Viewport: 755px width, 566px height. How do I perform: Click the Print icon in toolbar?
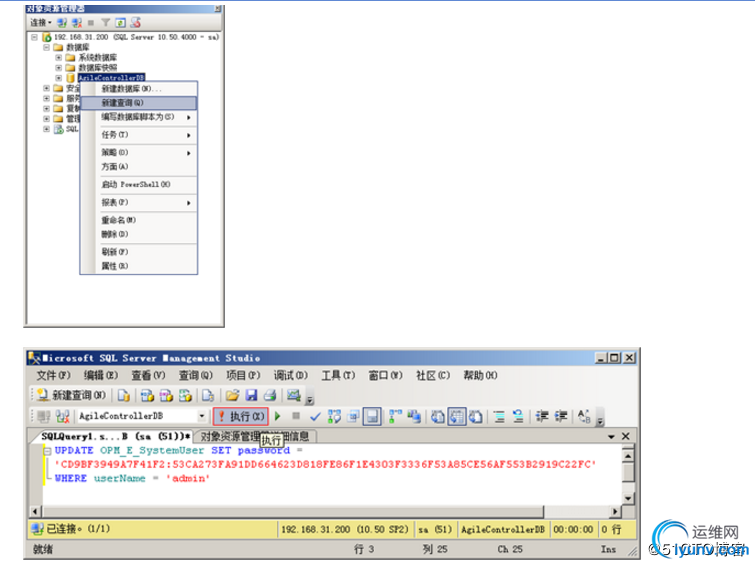click(270, 395)
